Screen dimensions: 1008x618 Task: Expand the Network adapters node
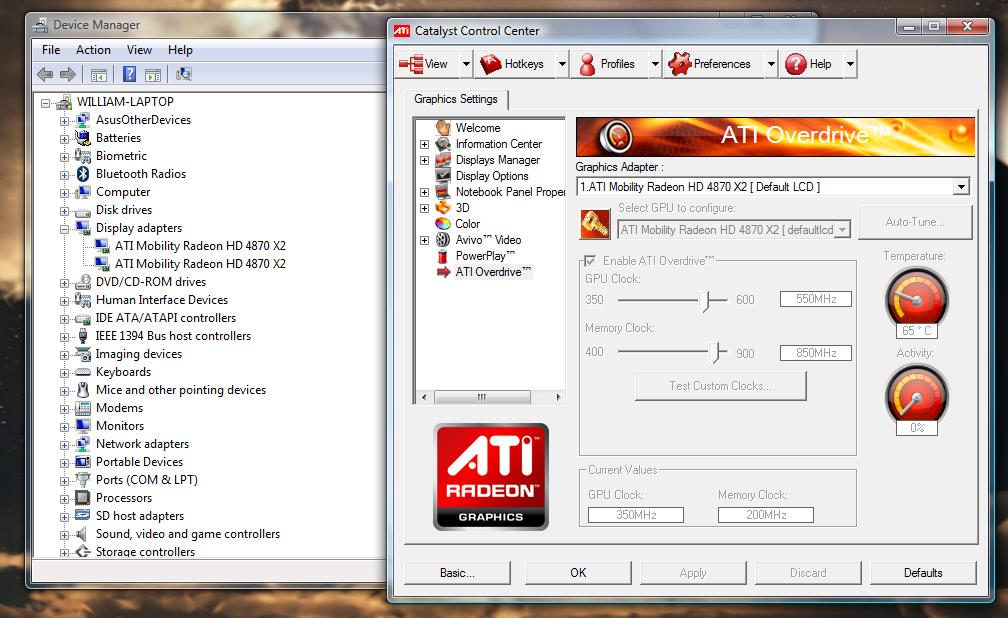point(64,445)
